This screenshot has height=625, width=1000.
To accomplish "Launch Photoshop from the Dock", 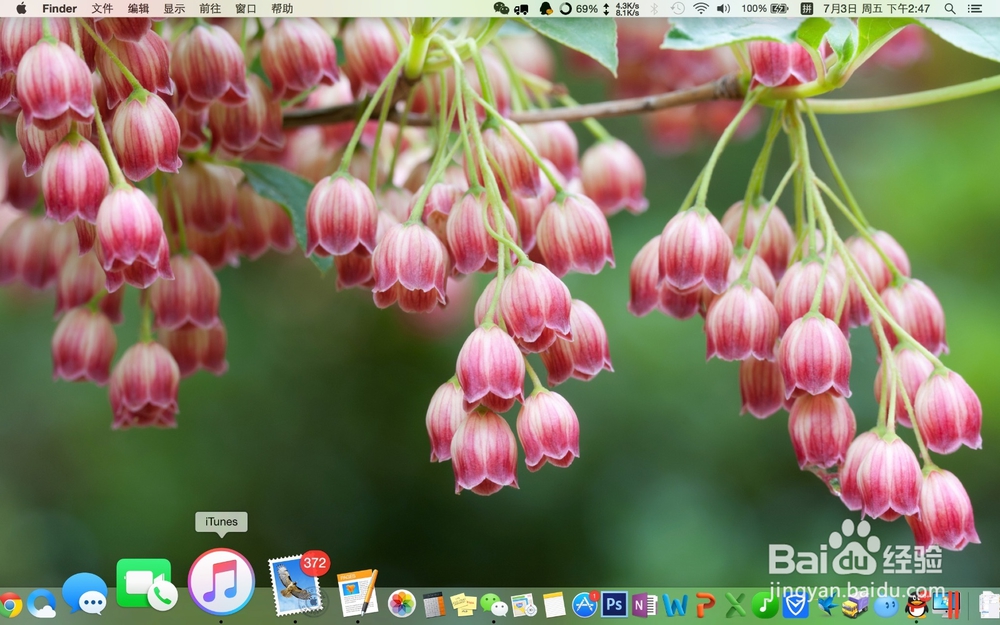I will click(614, 604).
